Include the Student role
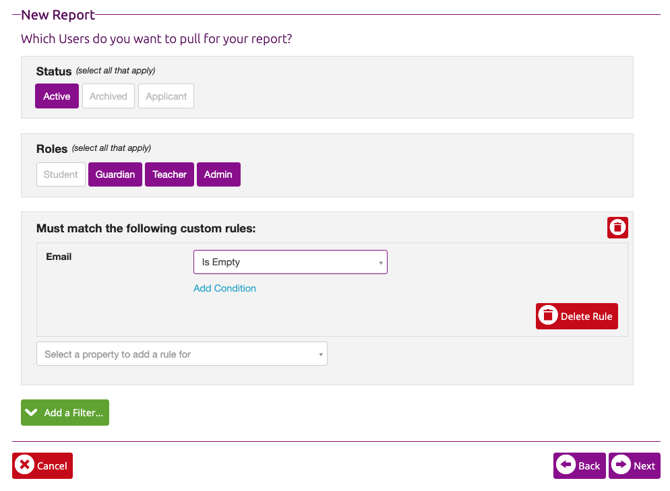The height and width of the screenshot is (491, 670). (61, 174)
